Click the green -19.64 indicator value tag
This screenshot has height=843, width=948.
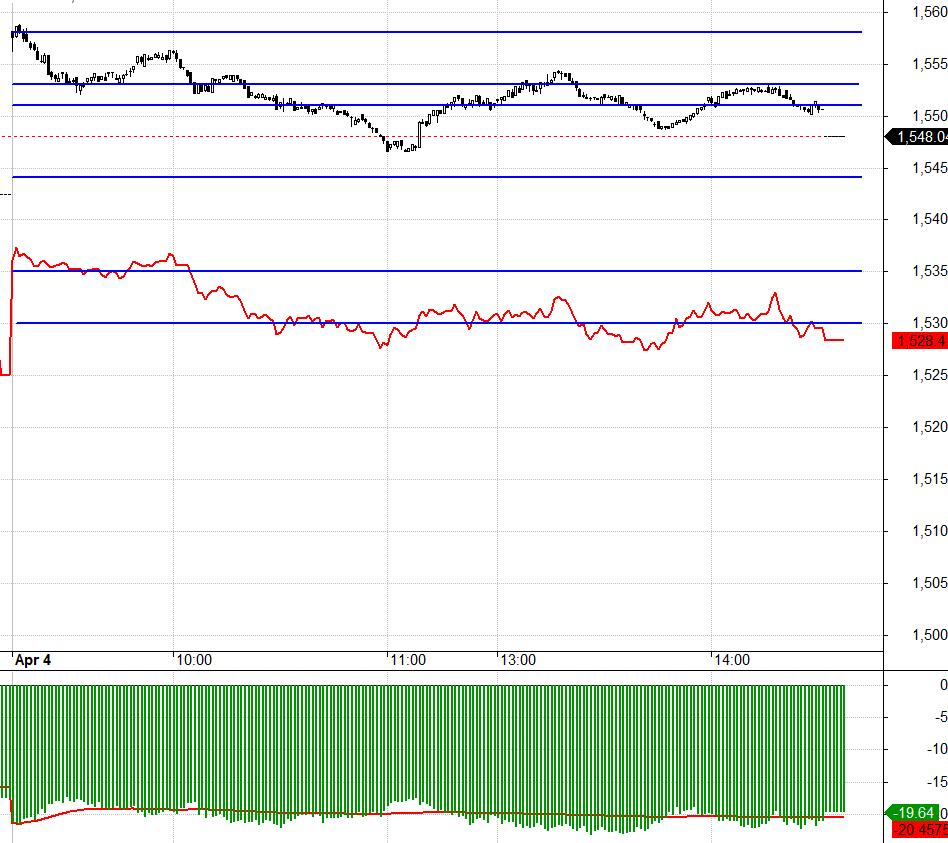(916, 812)
